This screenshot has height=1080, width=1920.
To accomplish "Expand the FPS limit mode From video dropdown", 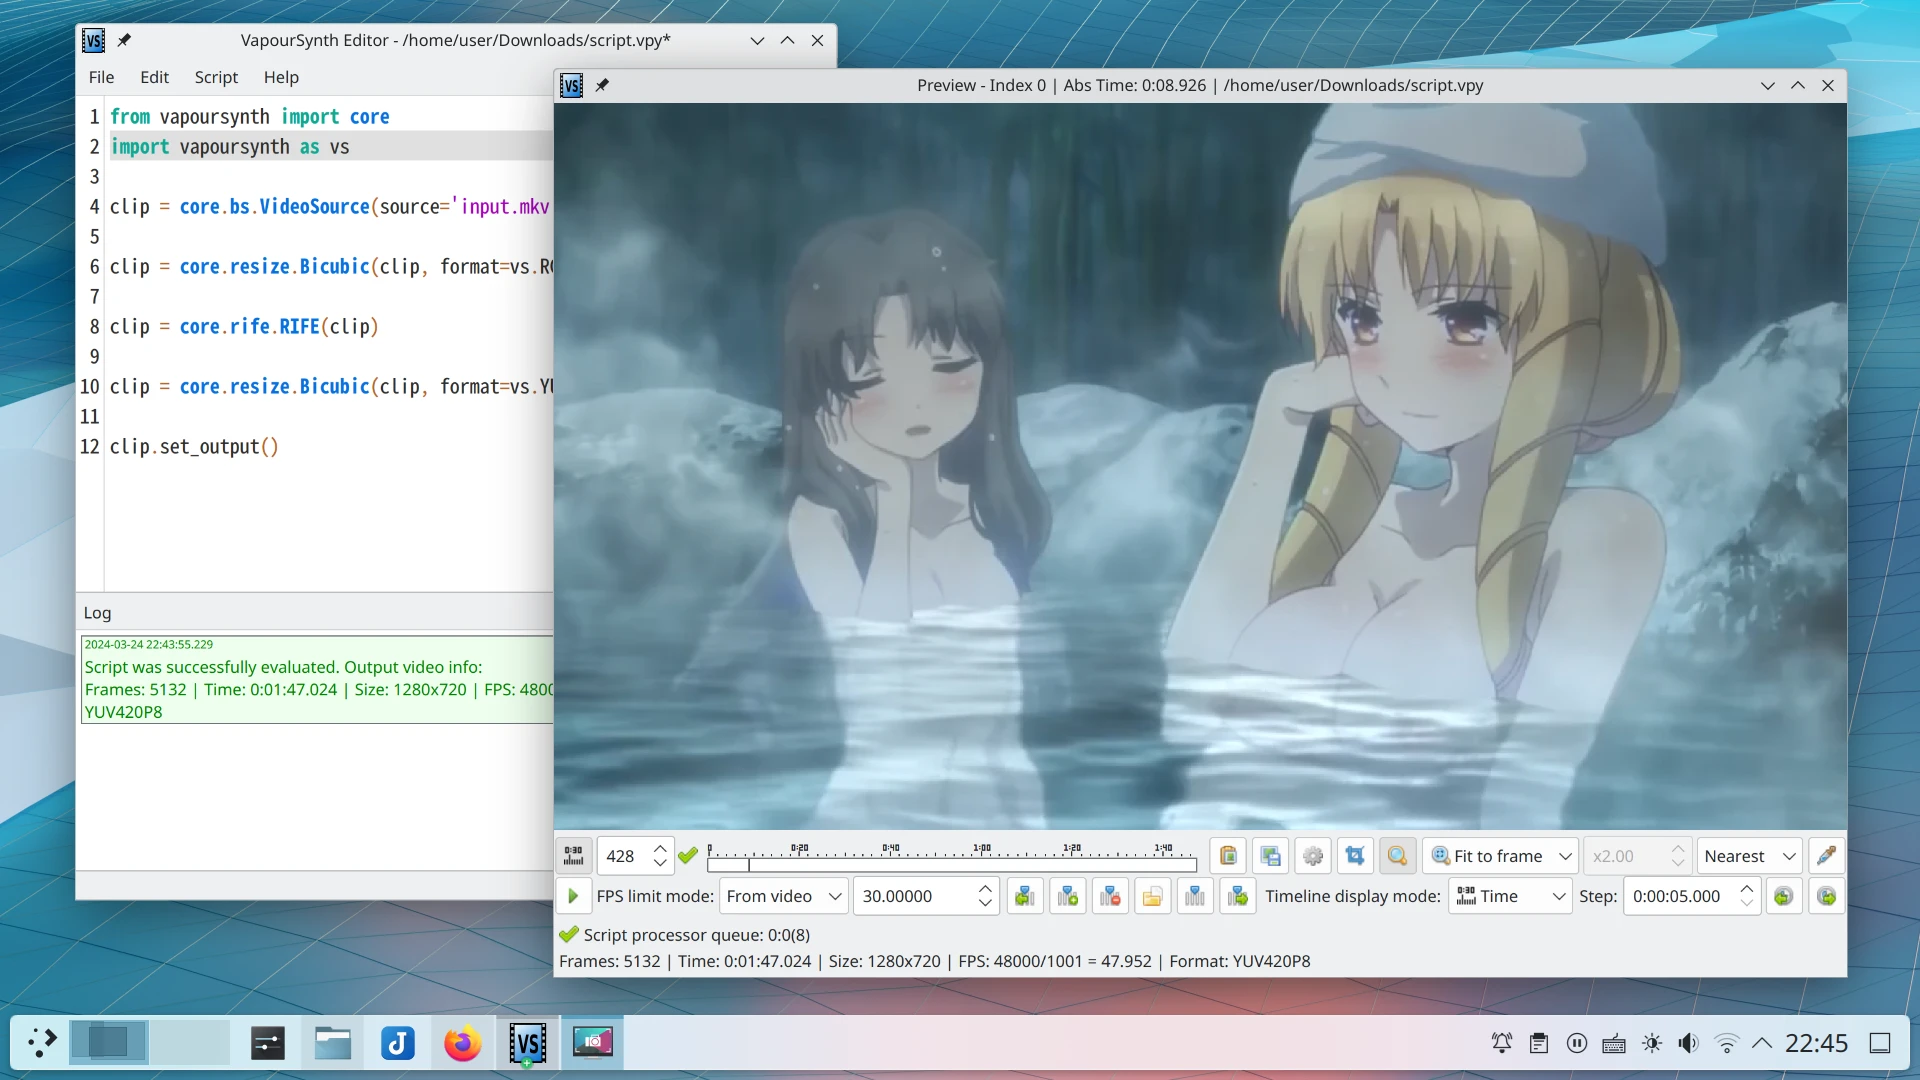I will coord(783,897).
